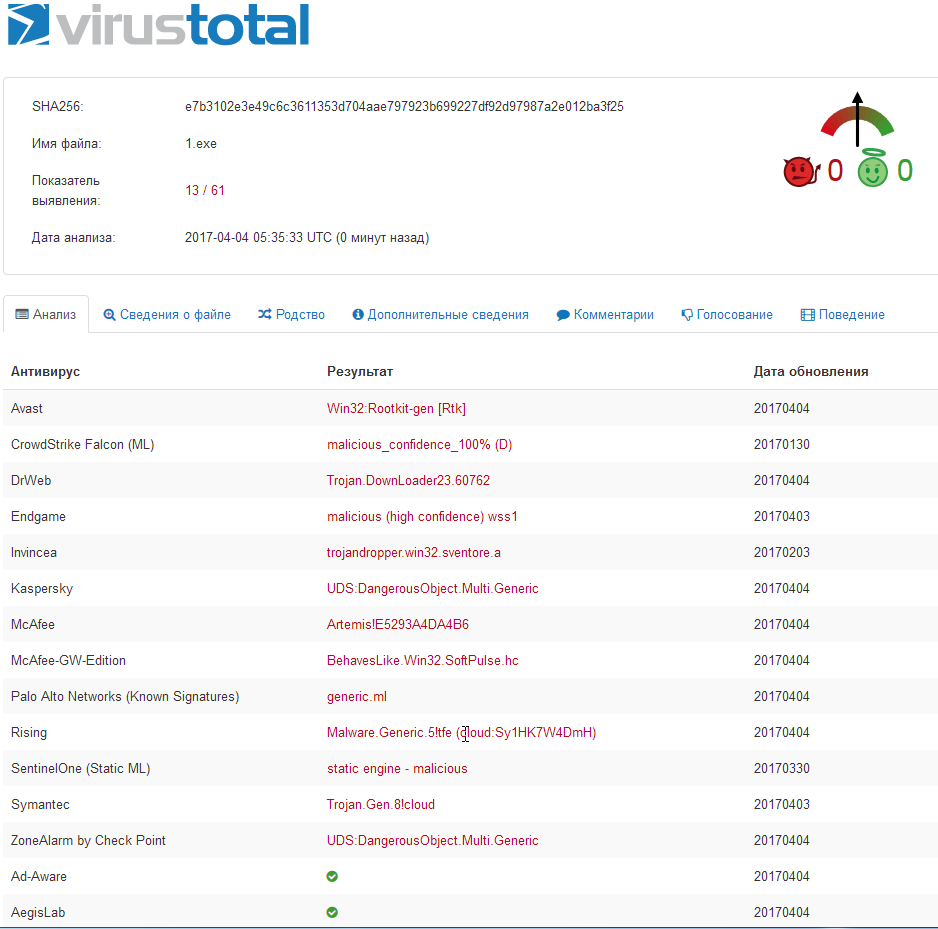Open the Анализ tab
Viewport: 938px width, 929px height.
click(x=46, y=314)
